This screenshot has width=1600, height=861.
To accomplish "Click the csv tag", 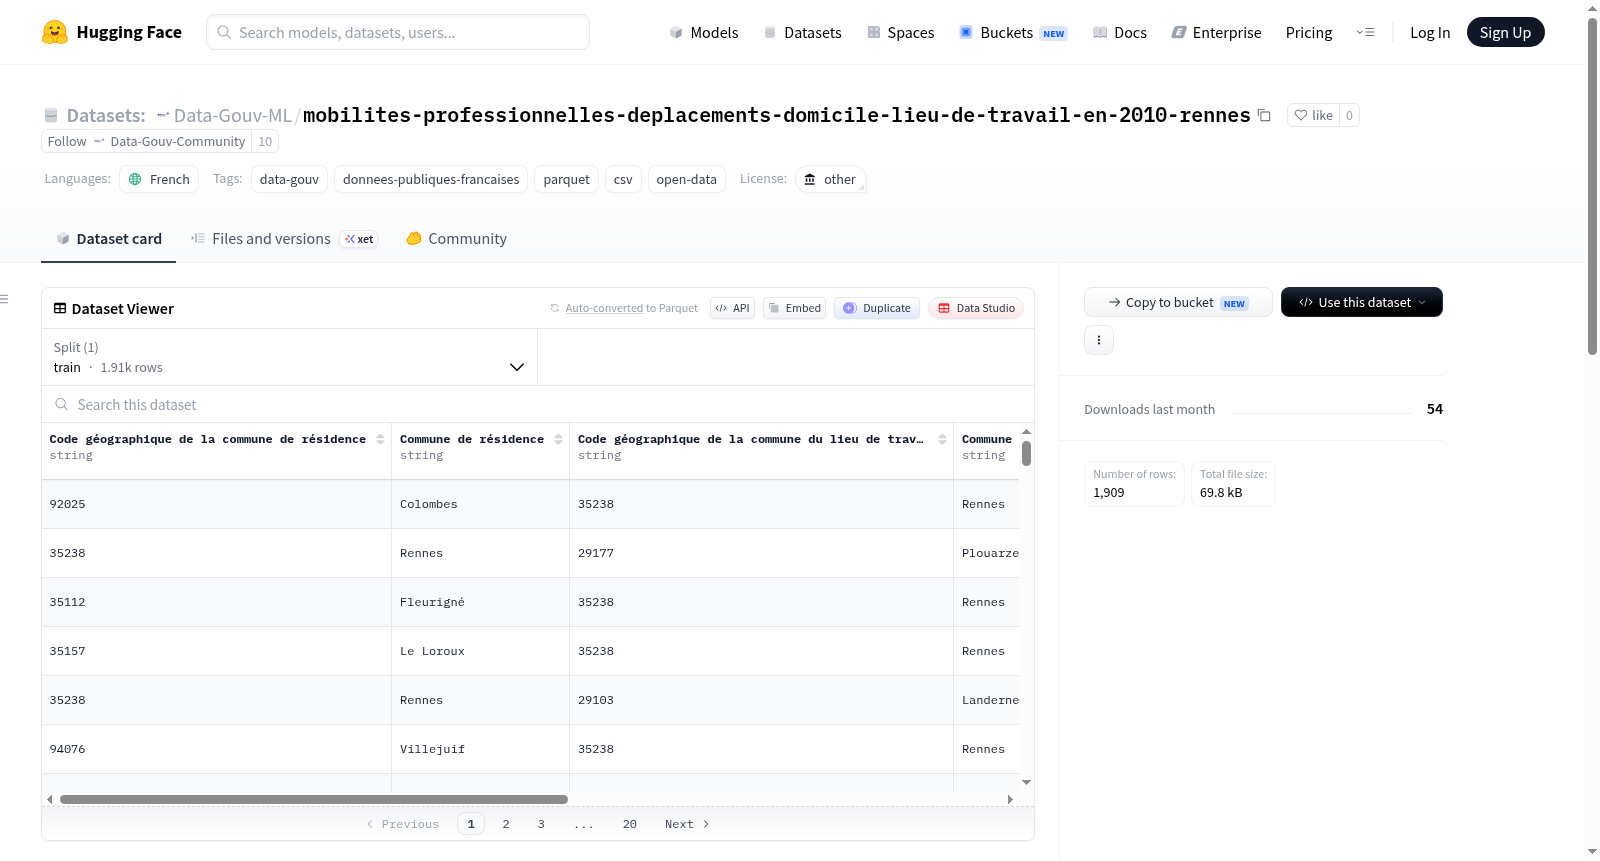I will (x=623, y=179).
